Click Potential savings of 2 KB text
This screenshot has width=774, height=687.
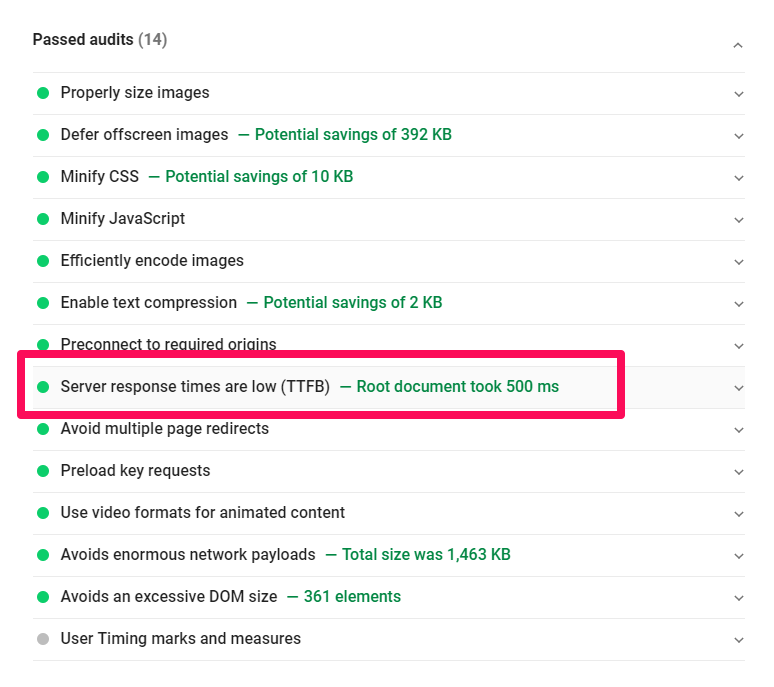coord(352,303)
